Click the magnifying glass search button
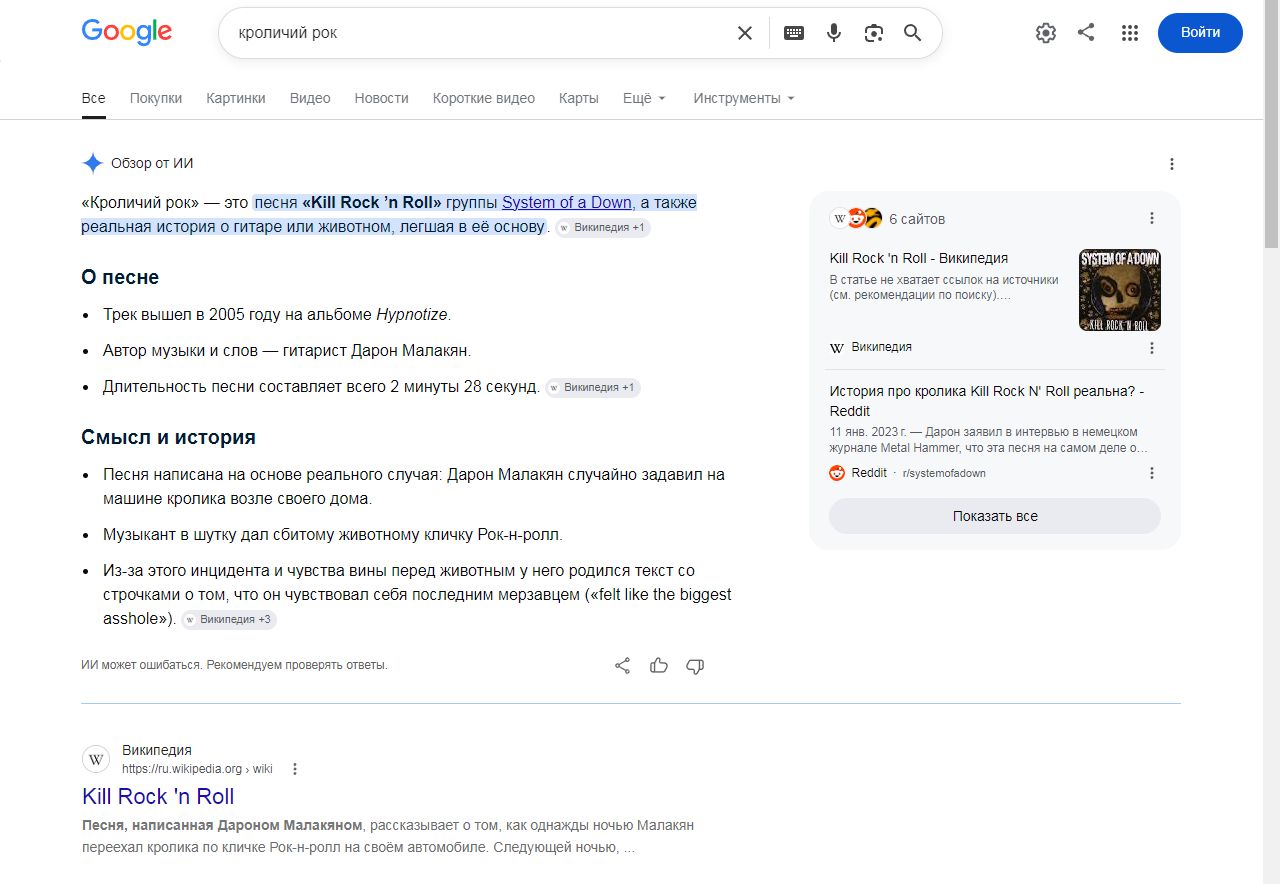This screenshot has height=884, width=1280. (913, 33)
